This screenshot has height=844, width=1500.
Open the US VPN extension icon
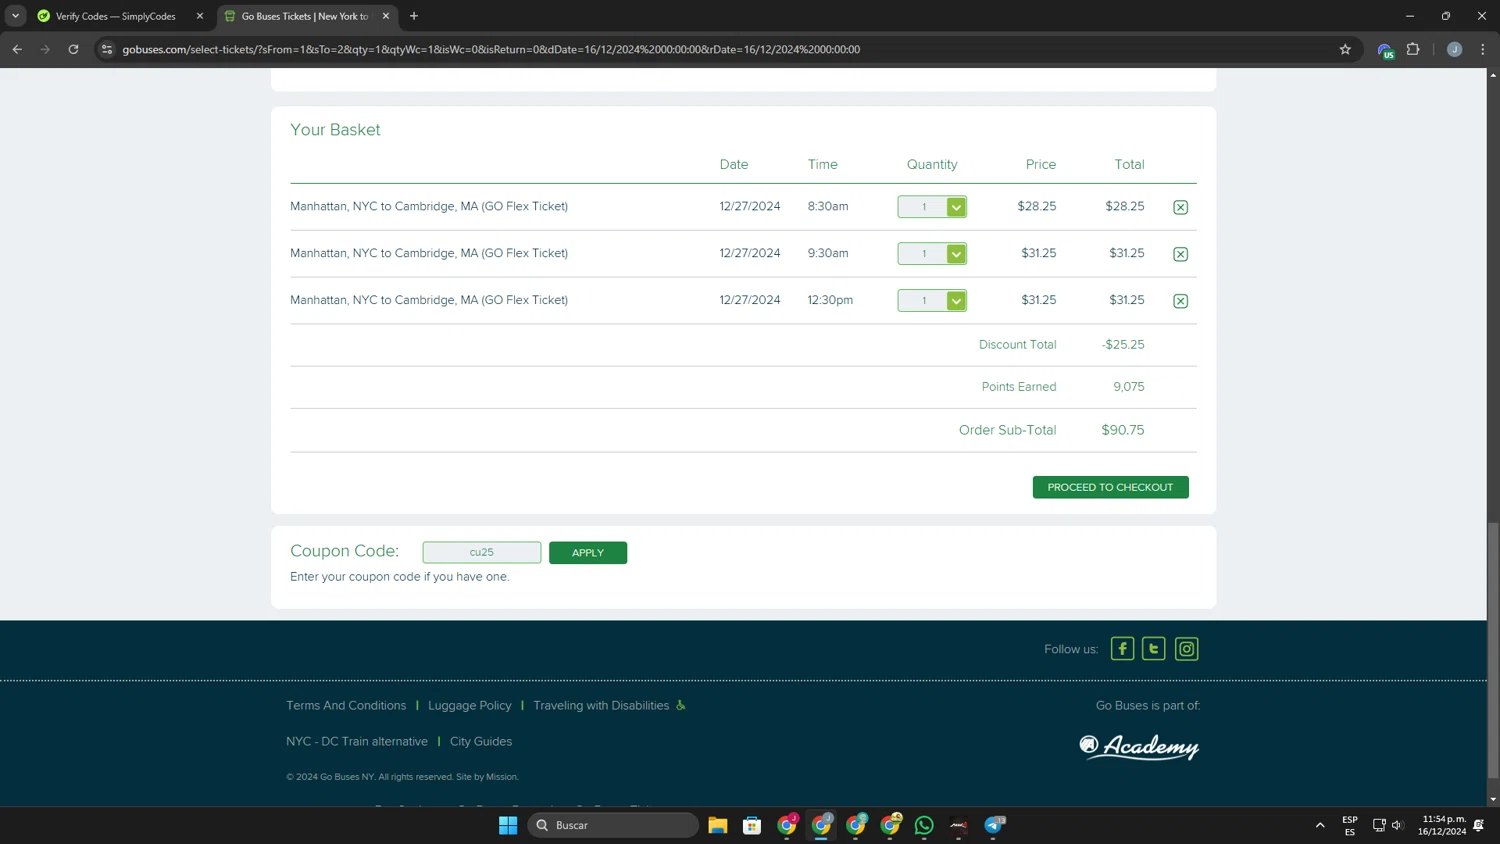click(1385, 50)
